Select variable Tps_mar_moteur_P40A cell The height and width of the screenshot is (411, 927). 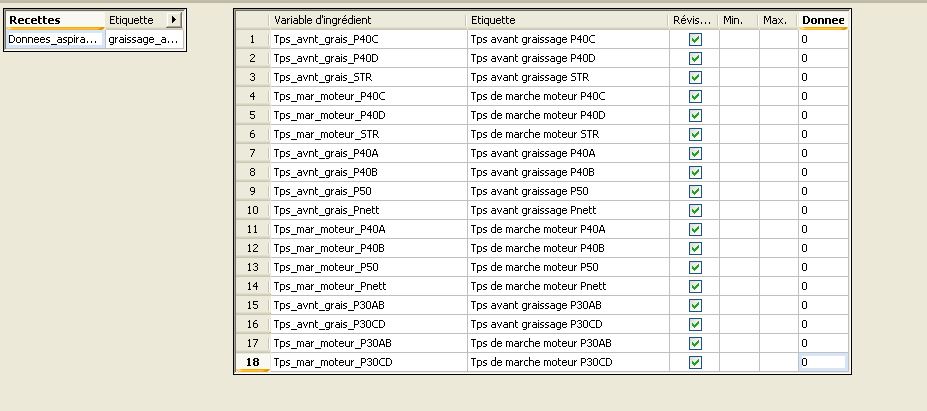click(368, 229)
